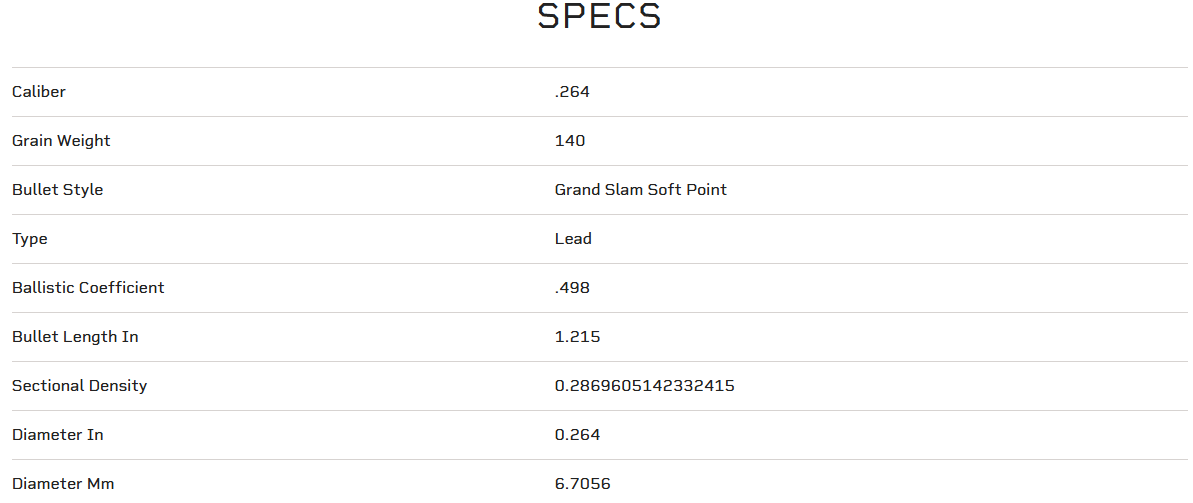
Task: Click the 0.2869605142332415 density value
Action: [x=644, y=386]
